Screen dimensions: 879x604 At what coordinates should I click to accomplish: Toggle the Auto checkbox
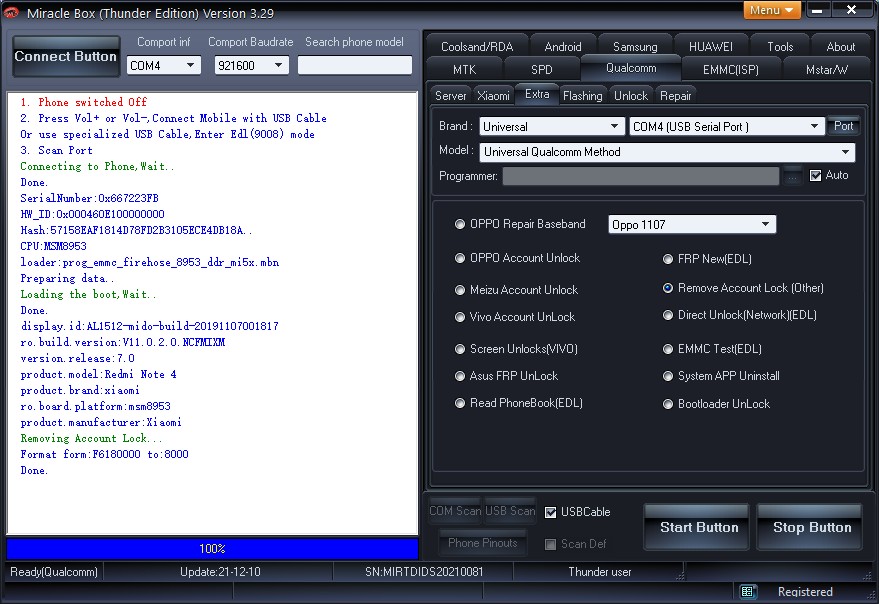pyautogui.click(x=815, y=176)
